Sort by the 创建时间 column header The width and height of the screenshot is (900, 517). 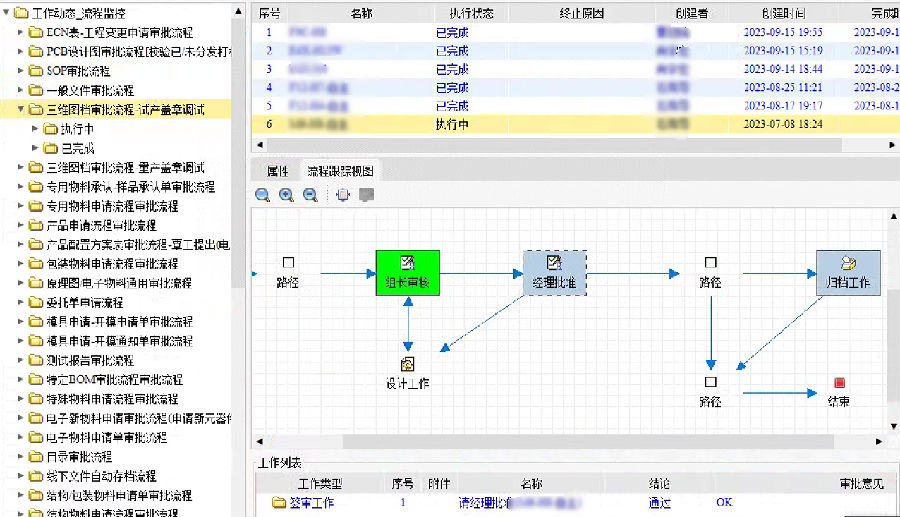(783, 13)
